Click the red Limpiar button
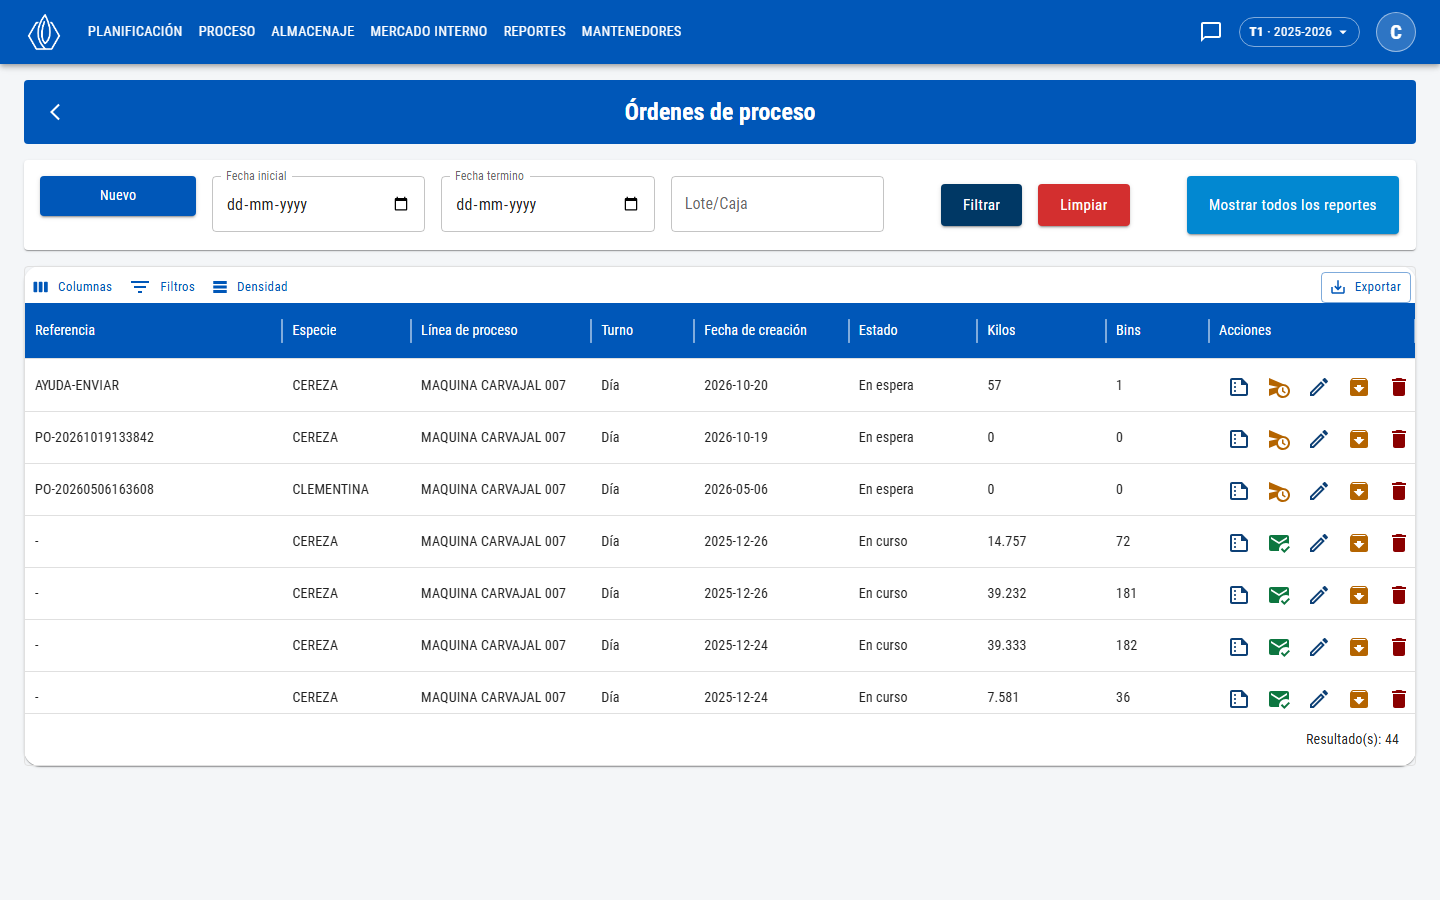1440x900 pixels. click(1084, 205)
